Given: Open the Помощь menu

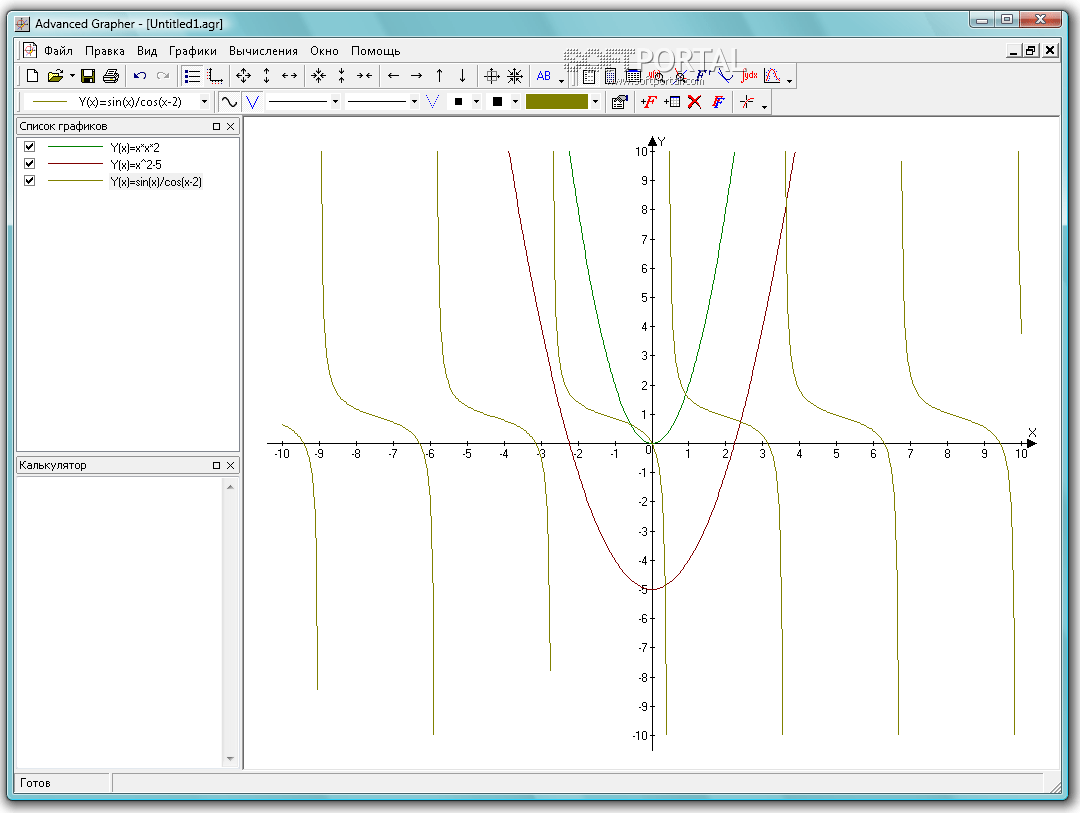Looking at the screenshot, I should (375, 51).
